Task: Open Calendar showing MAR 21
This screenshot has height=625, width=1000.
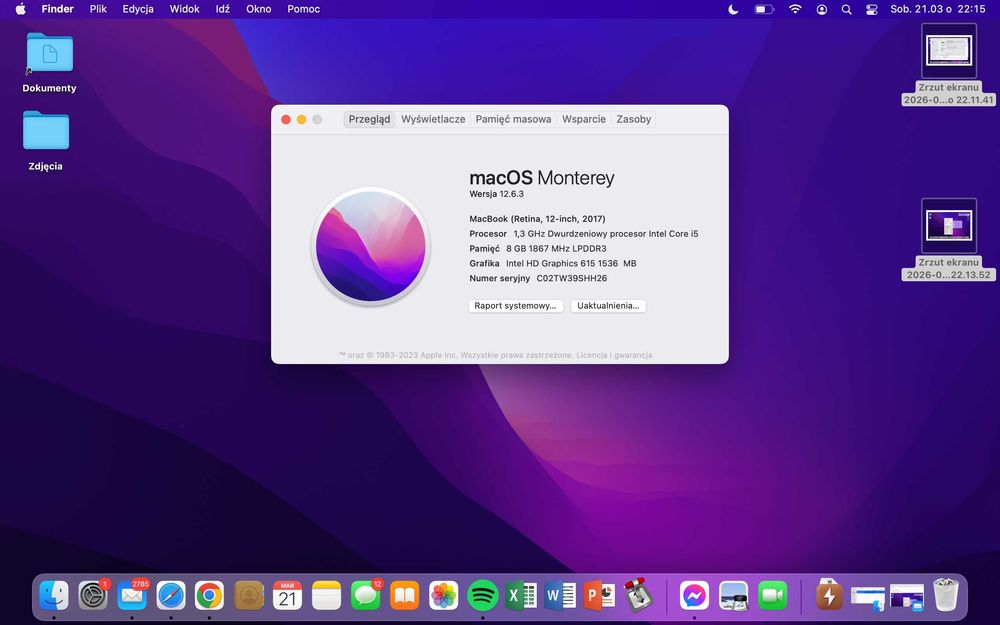Action: click(288, 596)
